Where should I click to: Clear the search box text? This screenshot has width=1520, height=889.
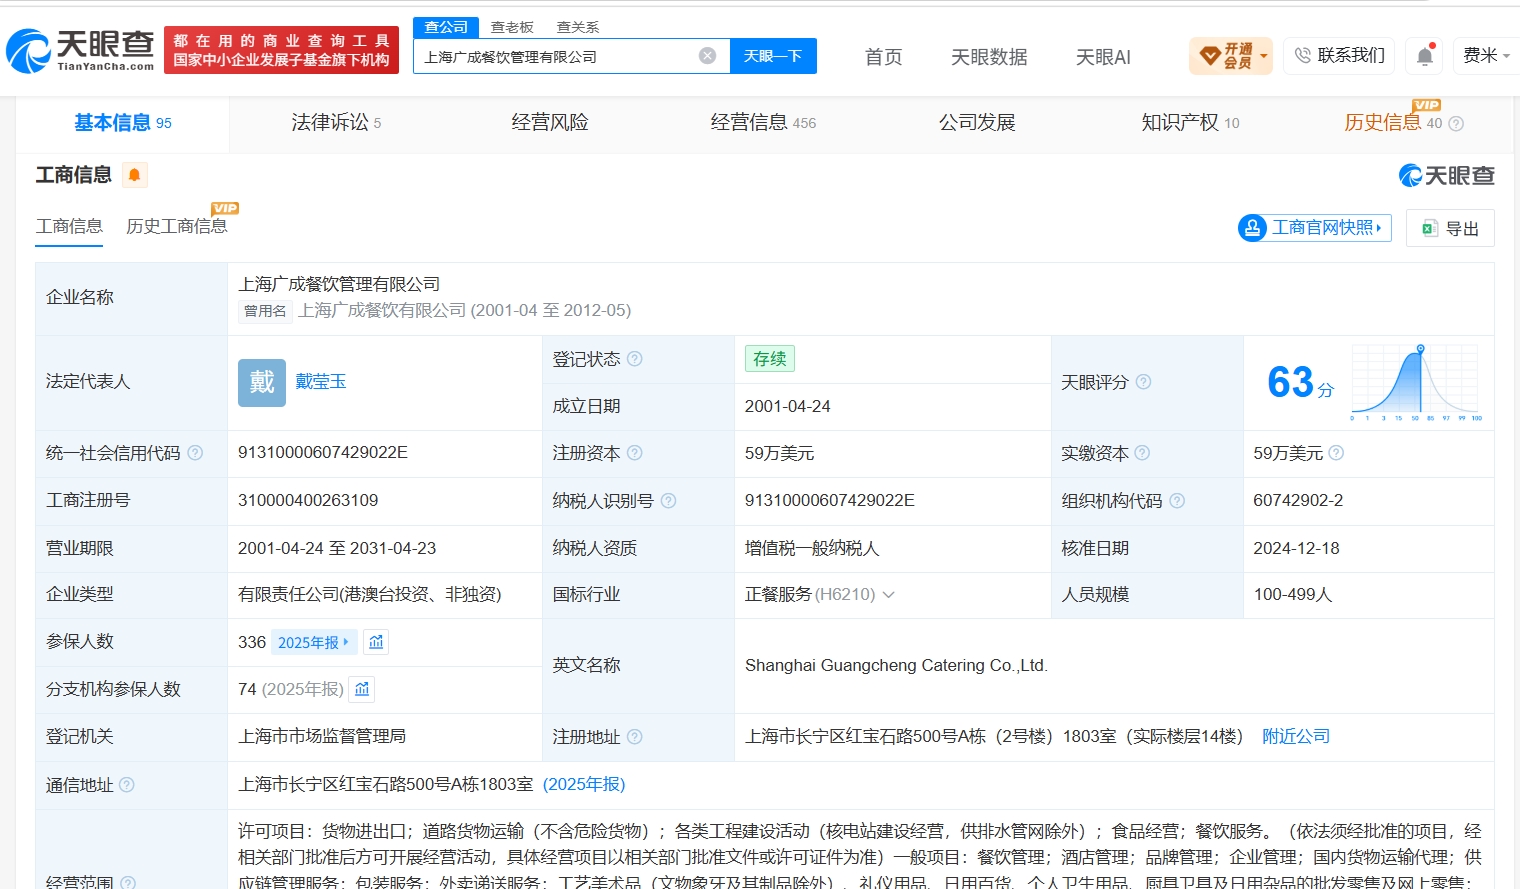708,56
